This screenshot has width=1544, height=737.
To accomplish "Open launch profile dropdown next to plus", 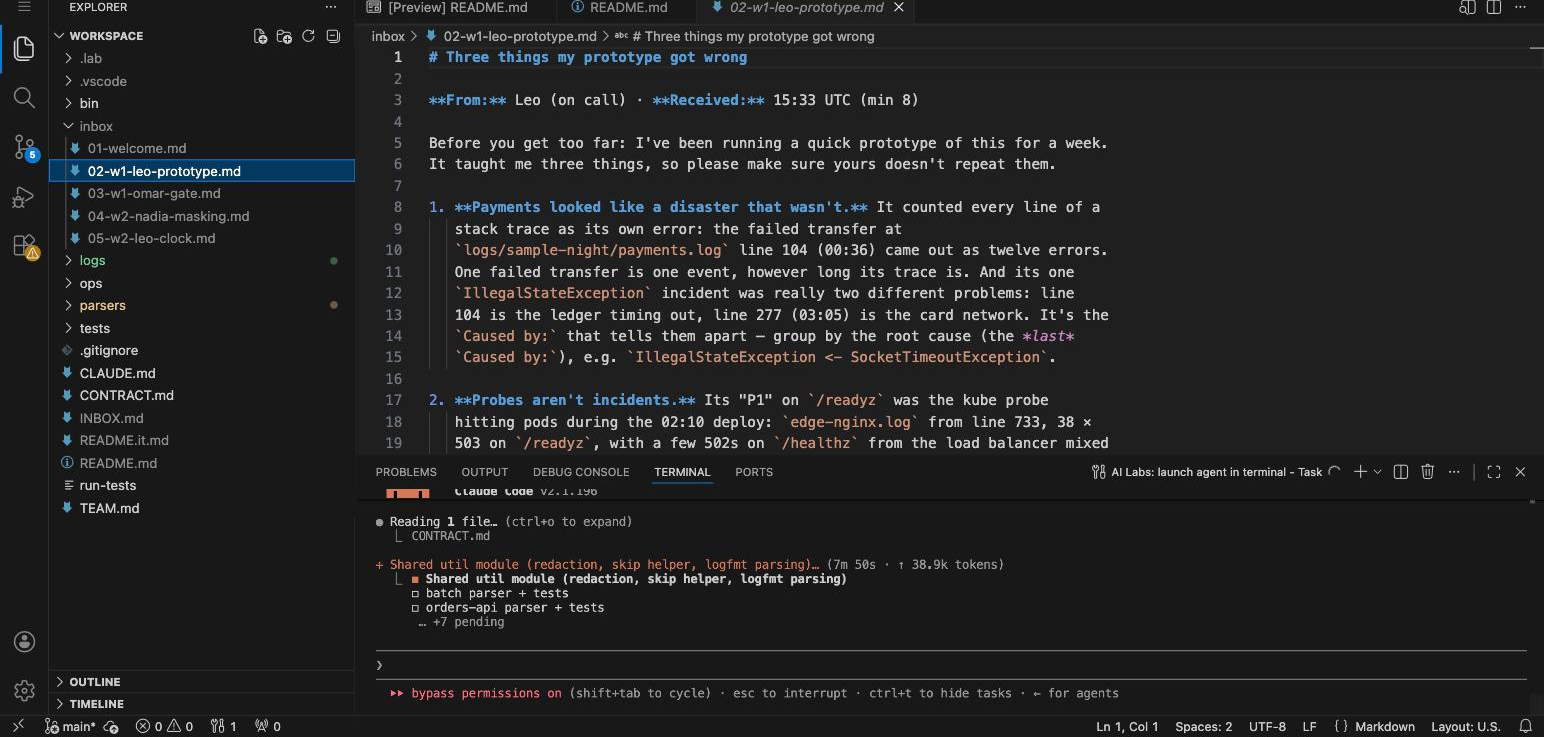I will tap(1378, 472).
